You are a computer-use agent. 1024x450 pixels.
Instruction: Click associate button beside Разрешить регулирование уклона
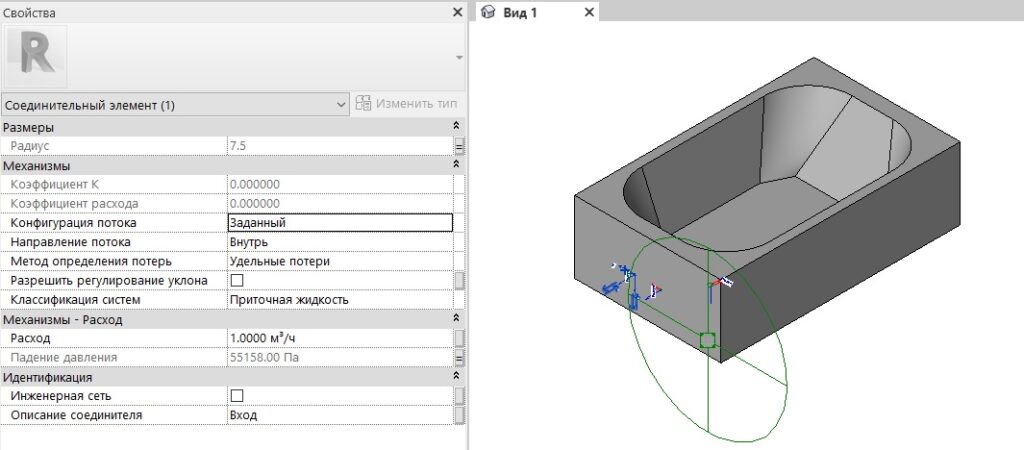click(x=459, y=281)
